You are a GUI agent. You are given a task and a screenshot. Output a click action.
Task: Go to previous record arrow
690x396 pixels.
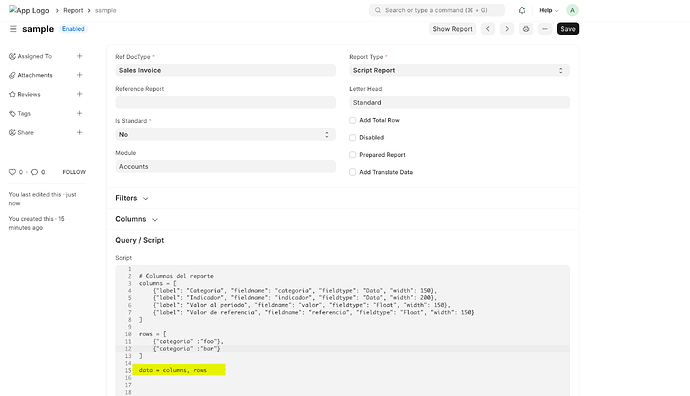[488, 29]
